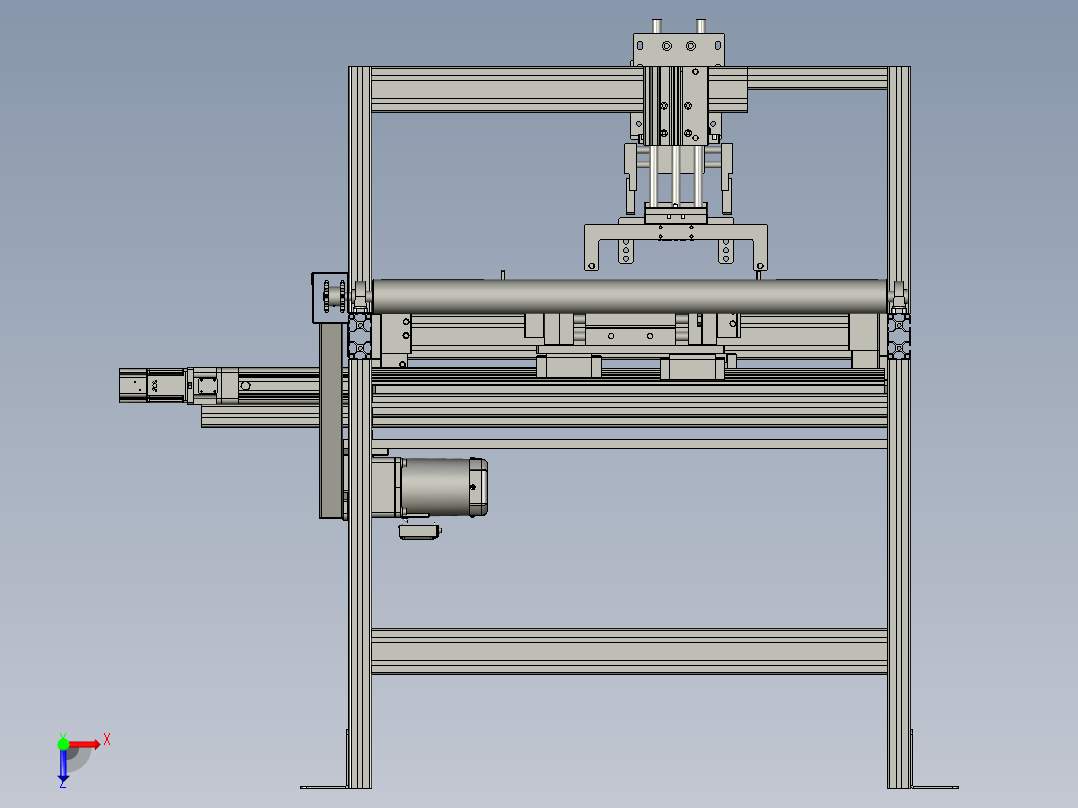This screenshot has height=808, width=1078.
Task: Click the red X axis arrow of the triad
Action: click(x=84, y=745)
